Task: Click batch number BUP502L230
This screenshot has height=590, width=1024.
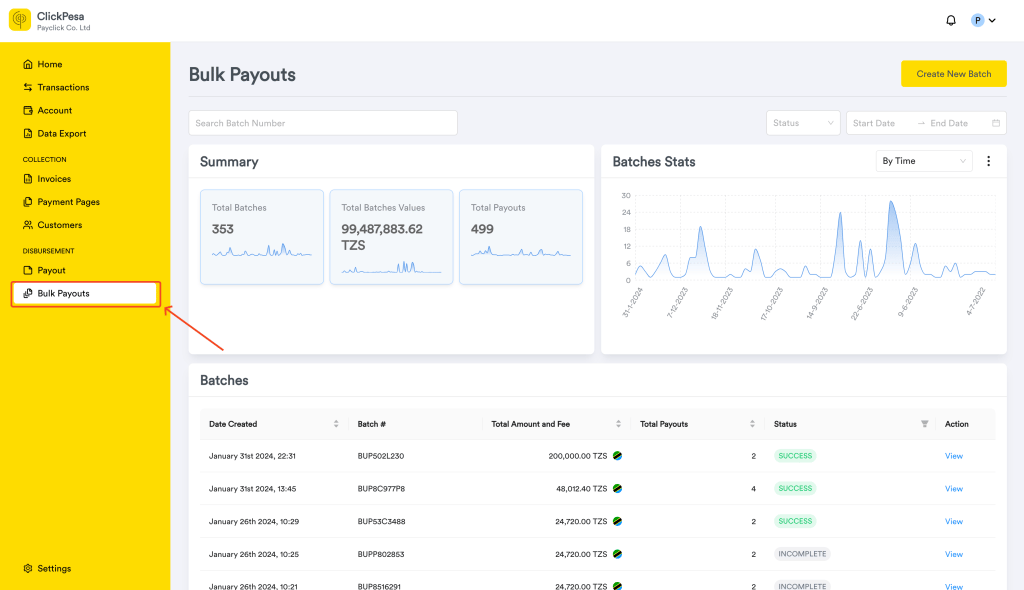Action: (x=381, y=456)
